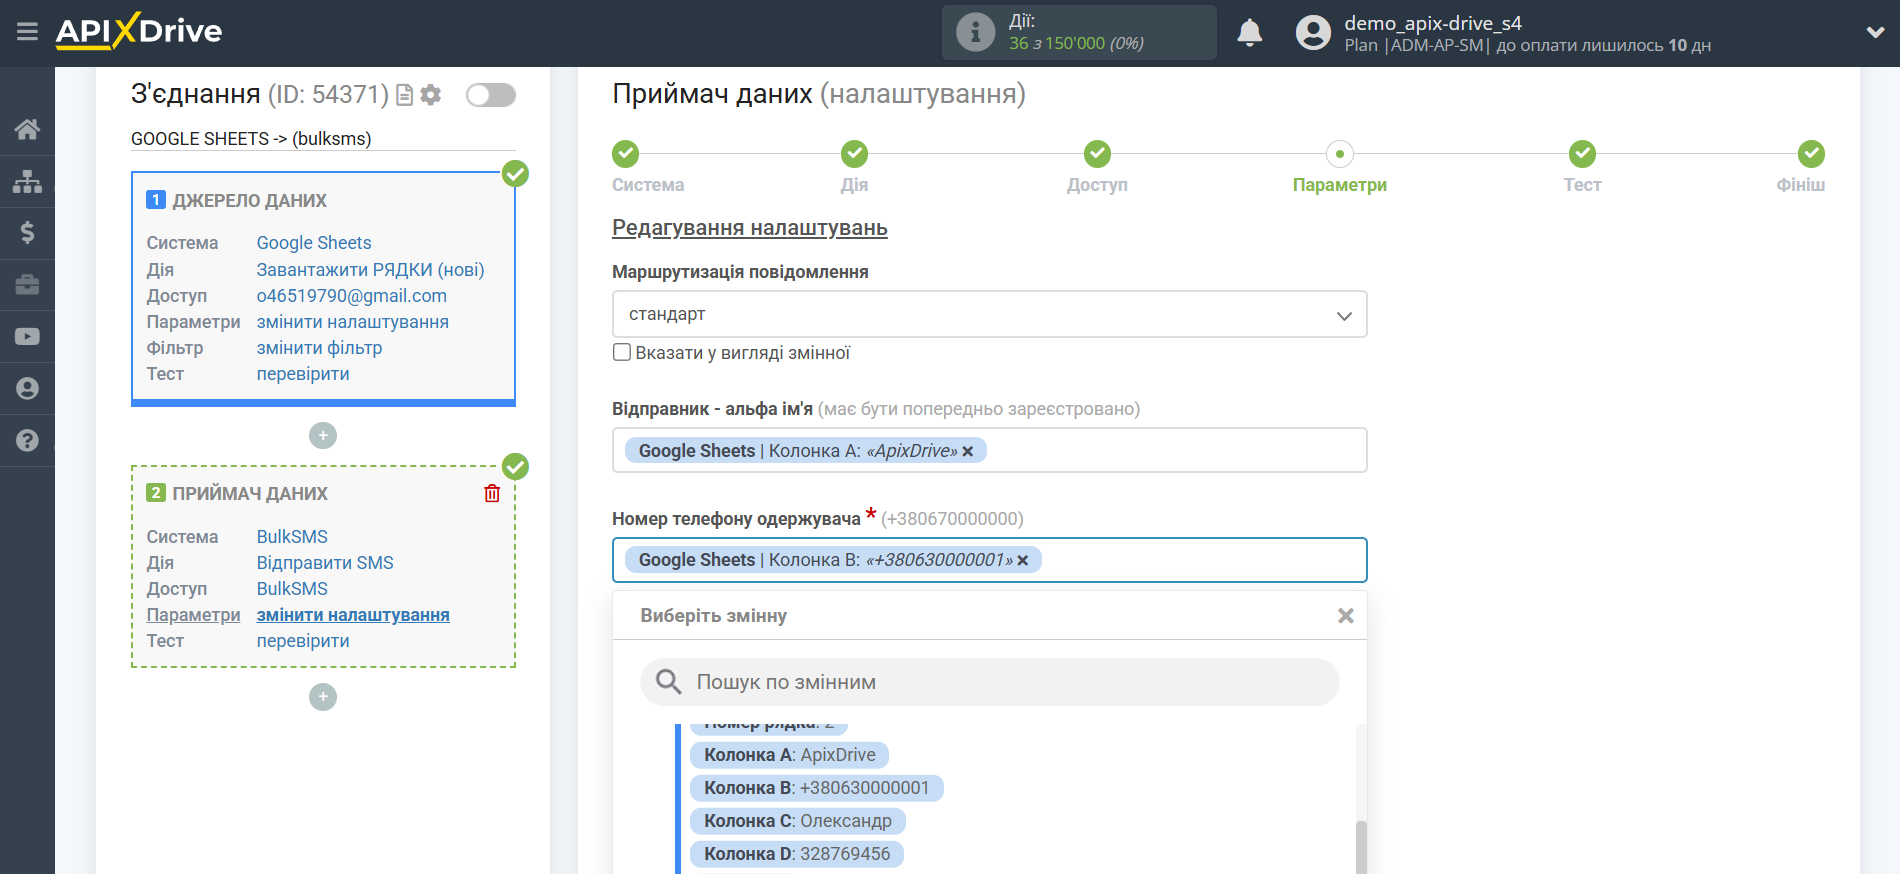1900x874 pixels.
Task: Open the message routing dropdown
Action: [989, 315]
